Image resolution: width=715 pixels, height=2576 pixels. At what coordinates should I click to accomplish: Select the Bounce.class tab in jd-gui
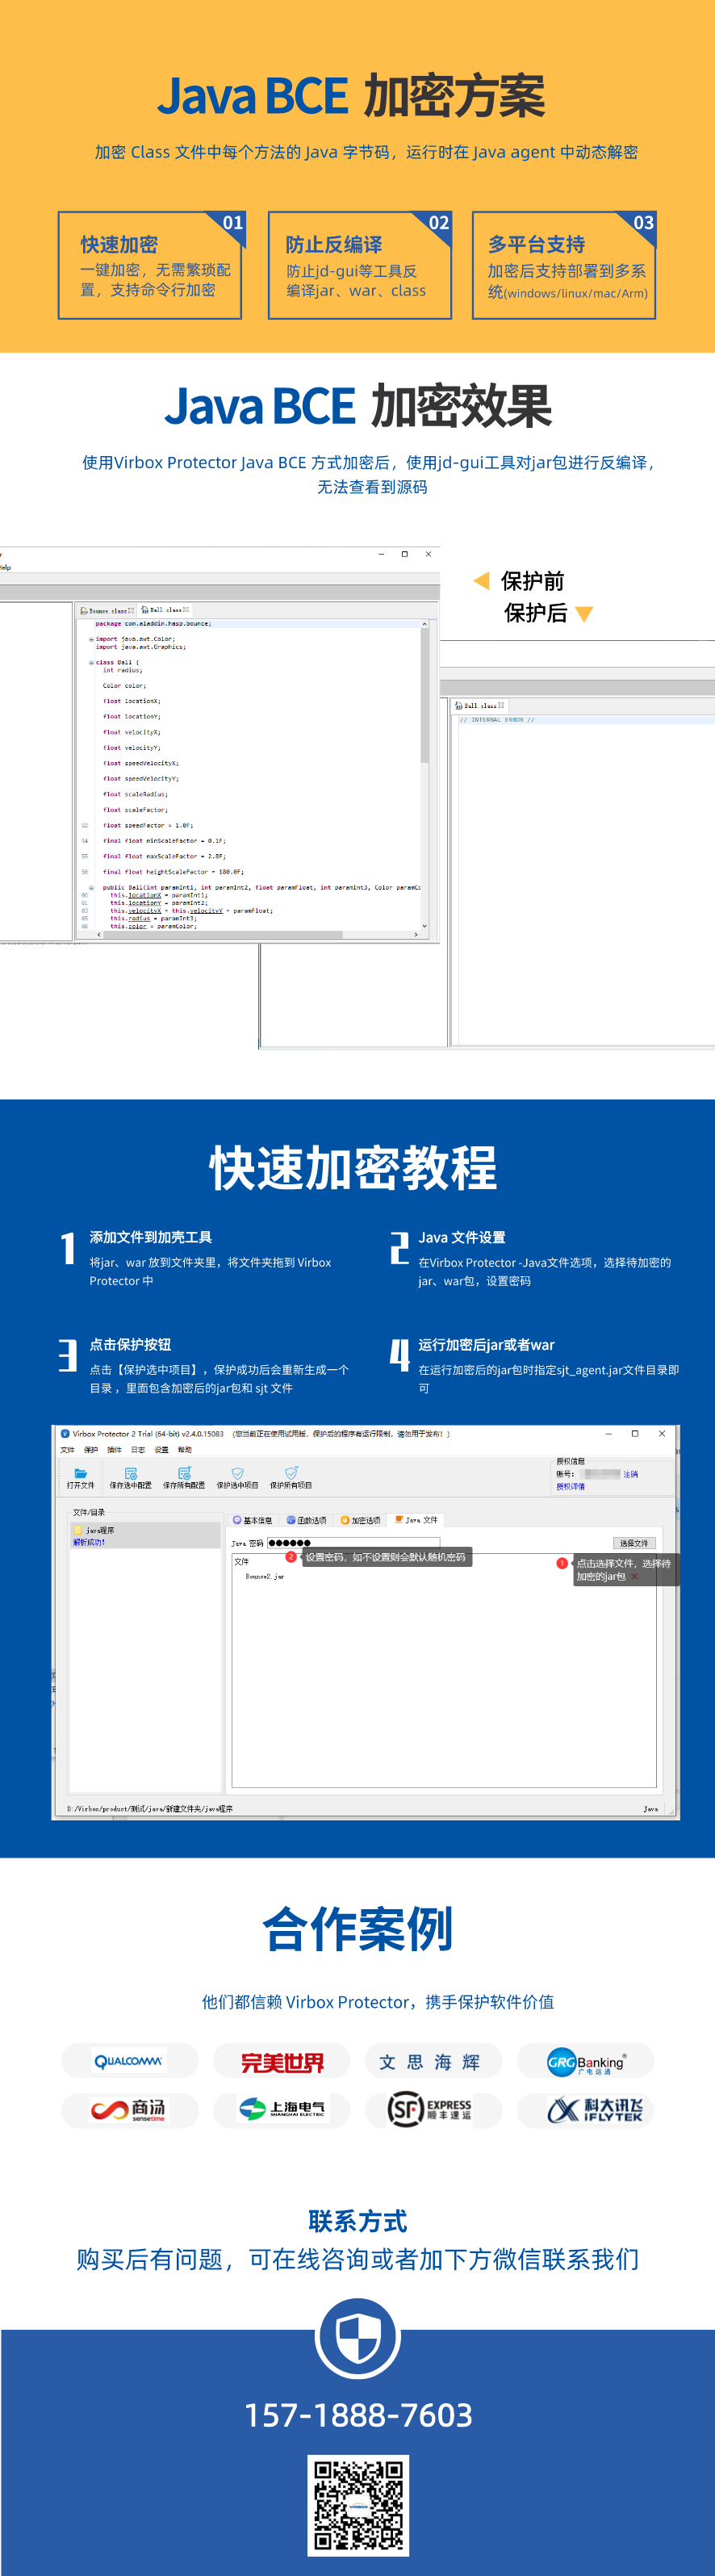point(106,610)
